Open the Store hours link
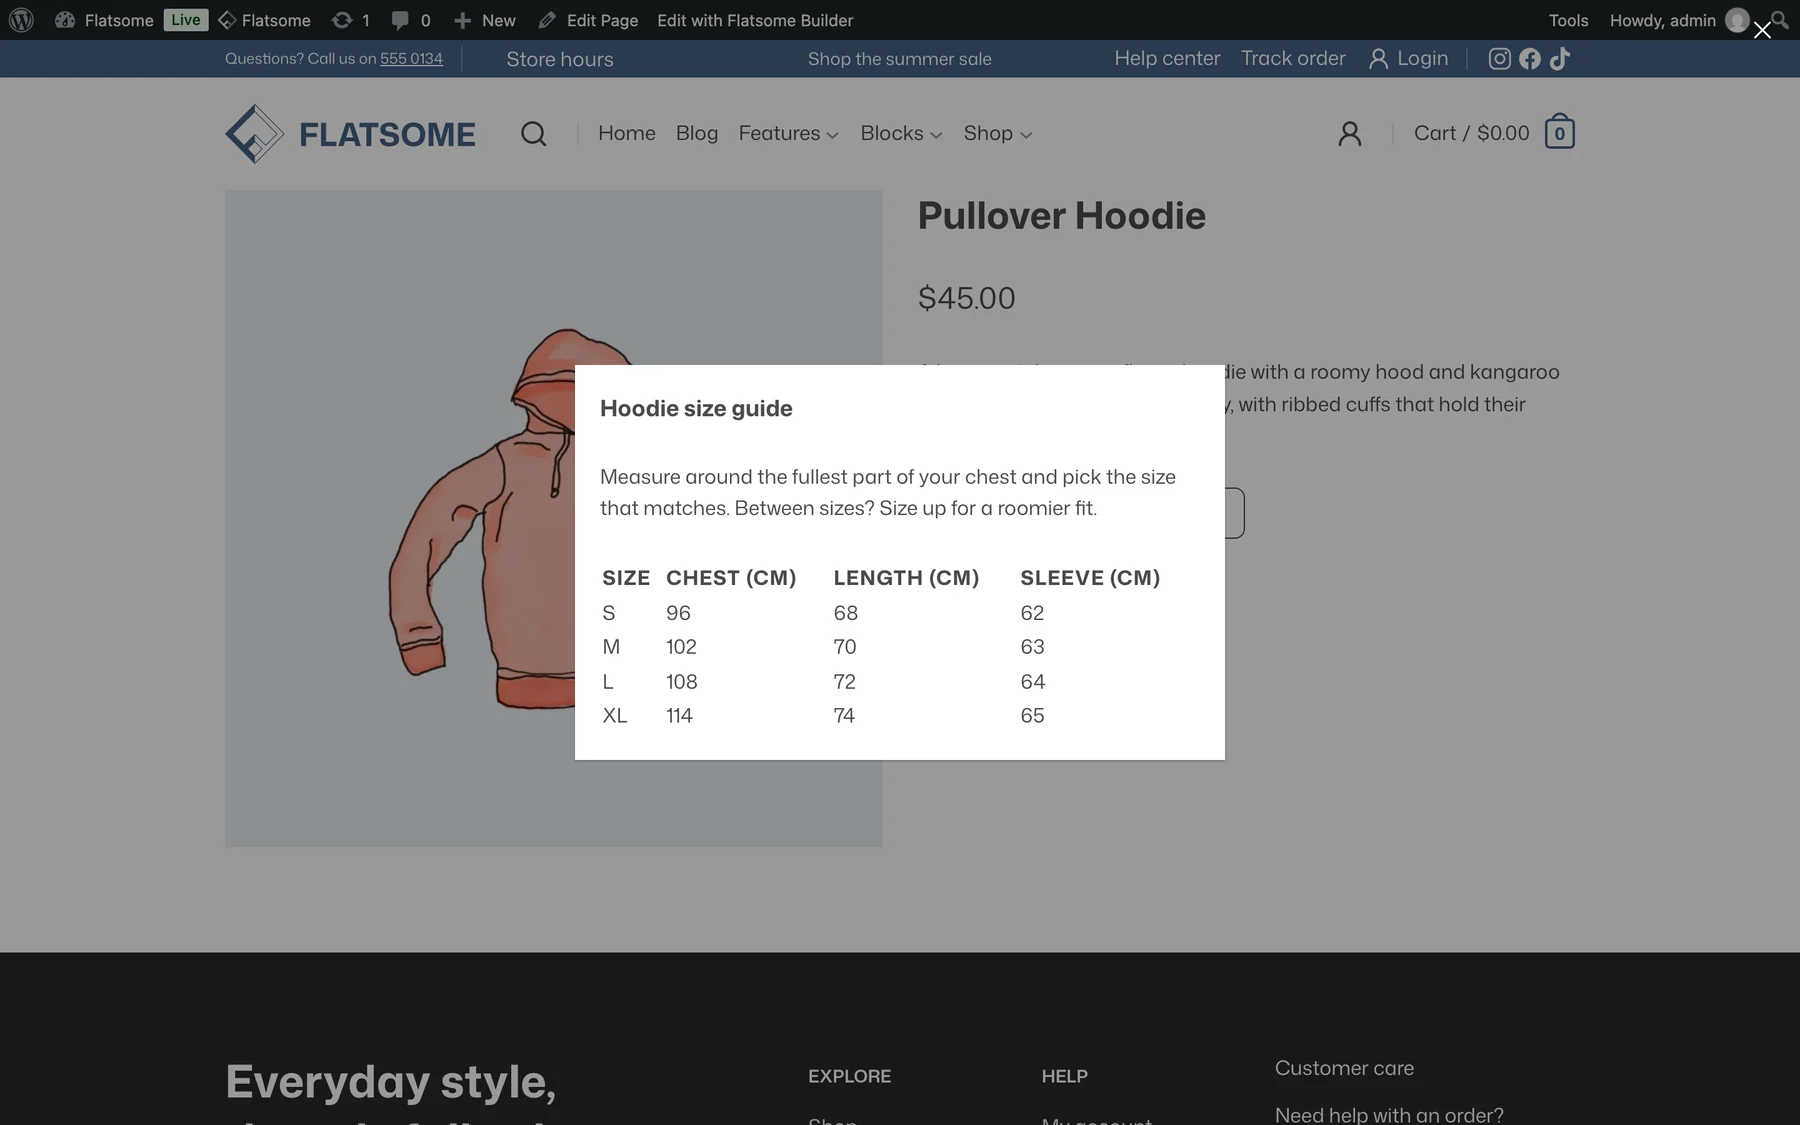 click(x=560, y=59)
